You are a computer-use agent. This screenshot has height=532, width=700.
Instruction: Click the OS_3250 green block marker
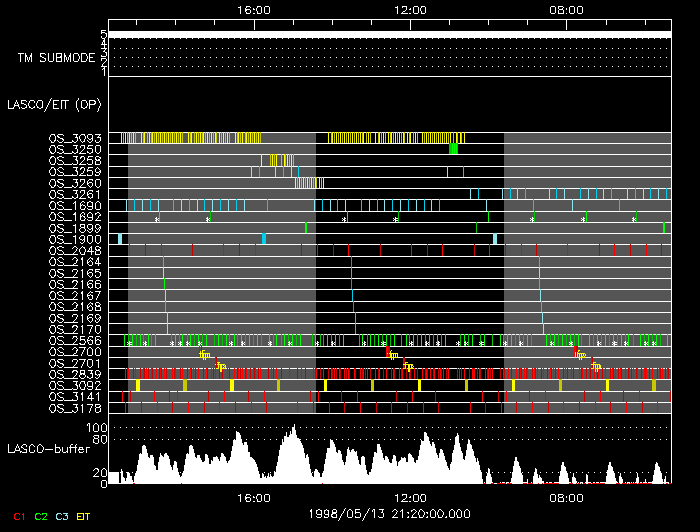click(454, 149)
